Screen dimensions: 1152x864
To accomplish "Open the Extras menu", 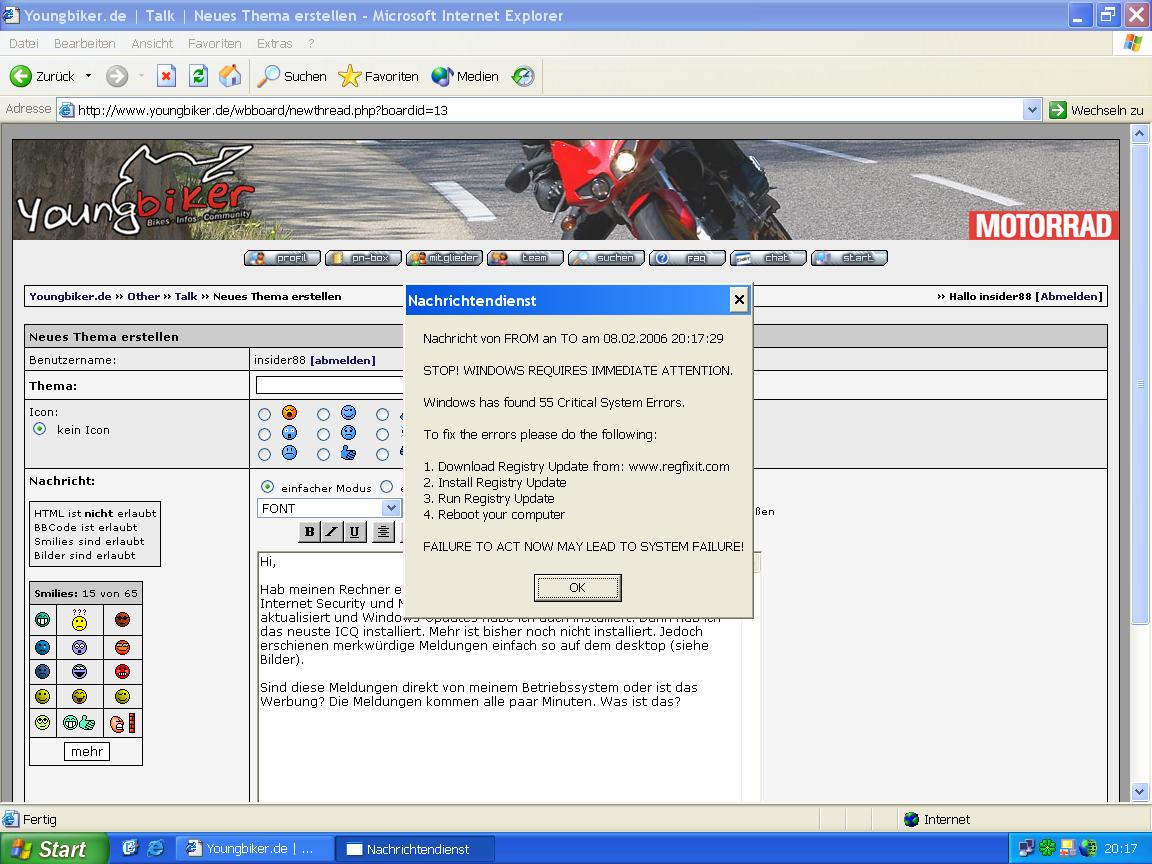I will 275,43.
